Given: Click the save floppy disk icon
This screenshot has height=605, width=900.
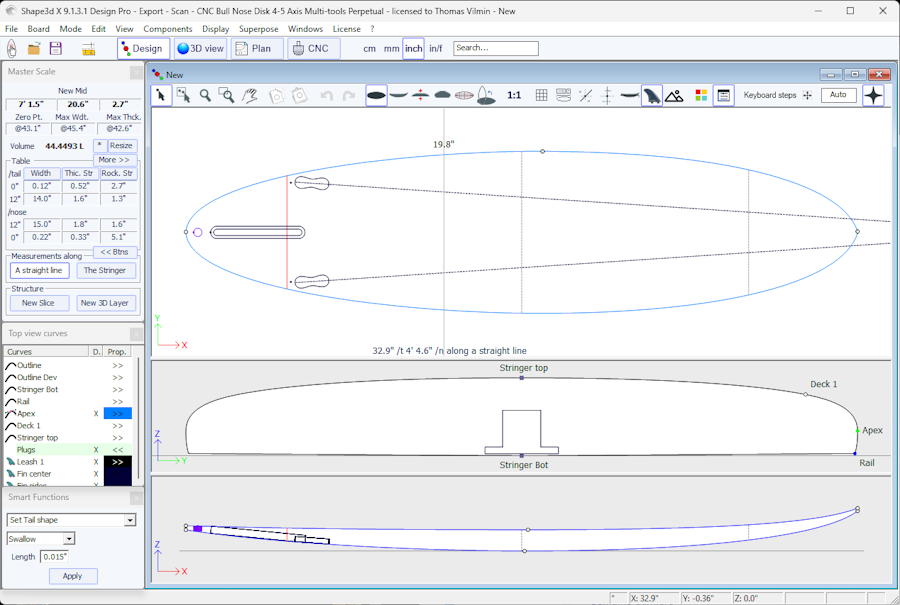Looking at the screenshot, I should coord(56,48).
